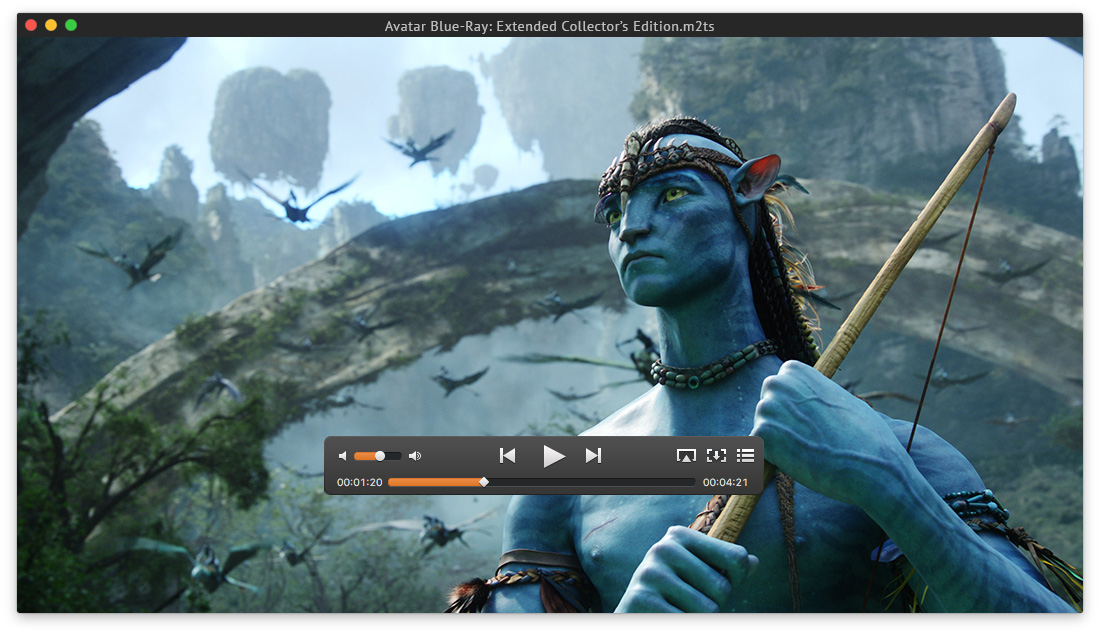The width and height of the screenshot is (1100, 634).
Task: Minimize the window with yellow button
Action: 51,25
